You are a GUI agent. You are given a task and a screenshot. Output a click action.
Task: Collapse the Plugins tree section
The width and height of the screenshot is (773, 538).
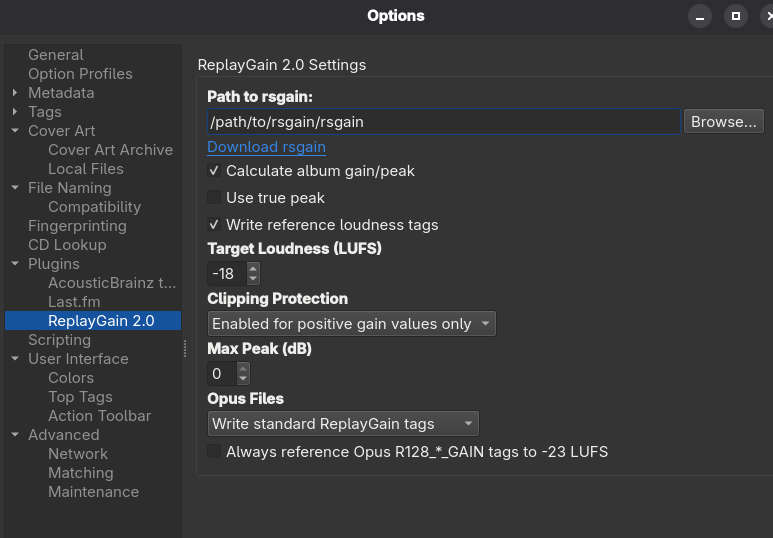click(16, 264)
